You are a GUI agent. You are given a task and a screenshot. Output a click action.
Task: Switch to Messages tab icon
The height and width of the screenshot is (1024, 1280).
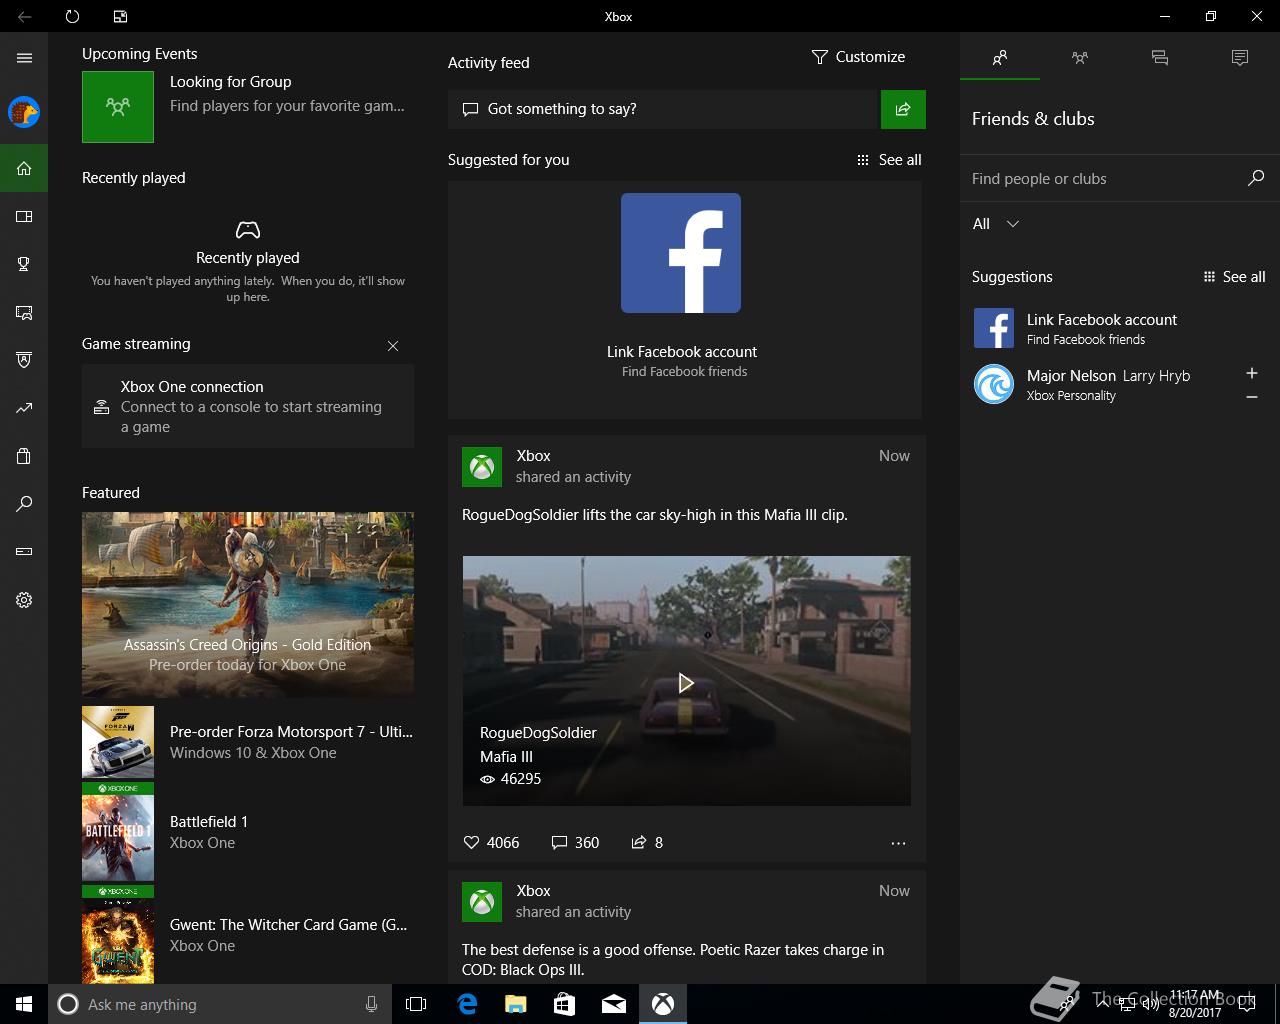click(1160, 58)
